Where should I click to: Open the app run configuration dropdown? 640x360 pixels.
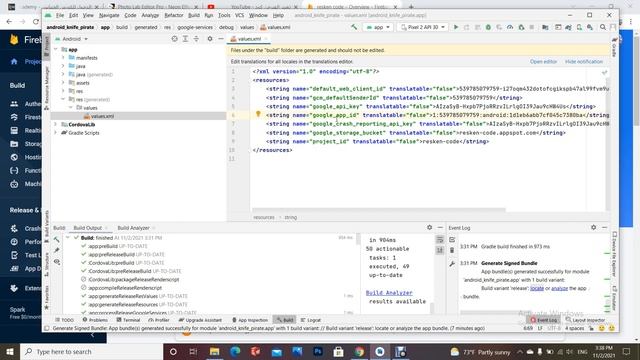378,27
